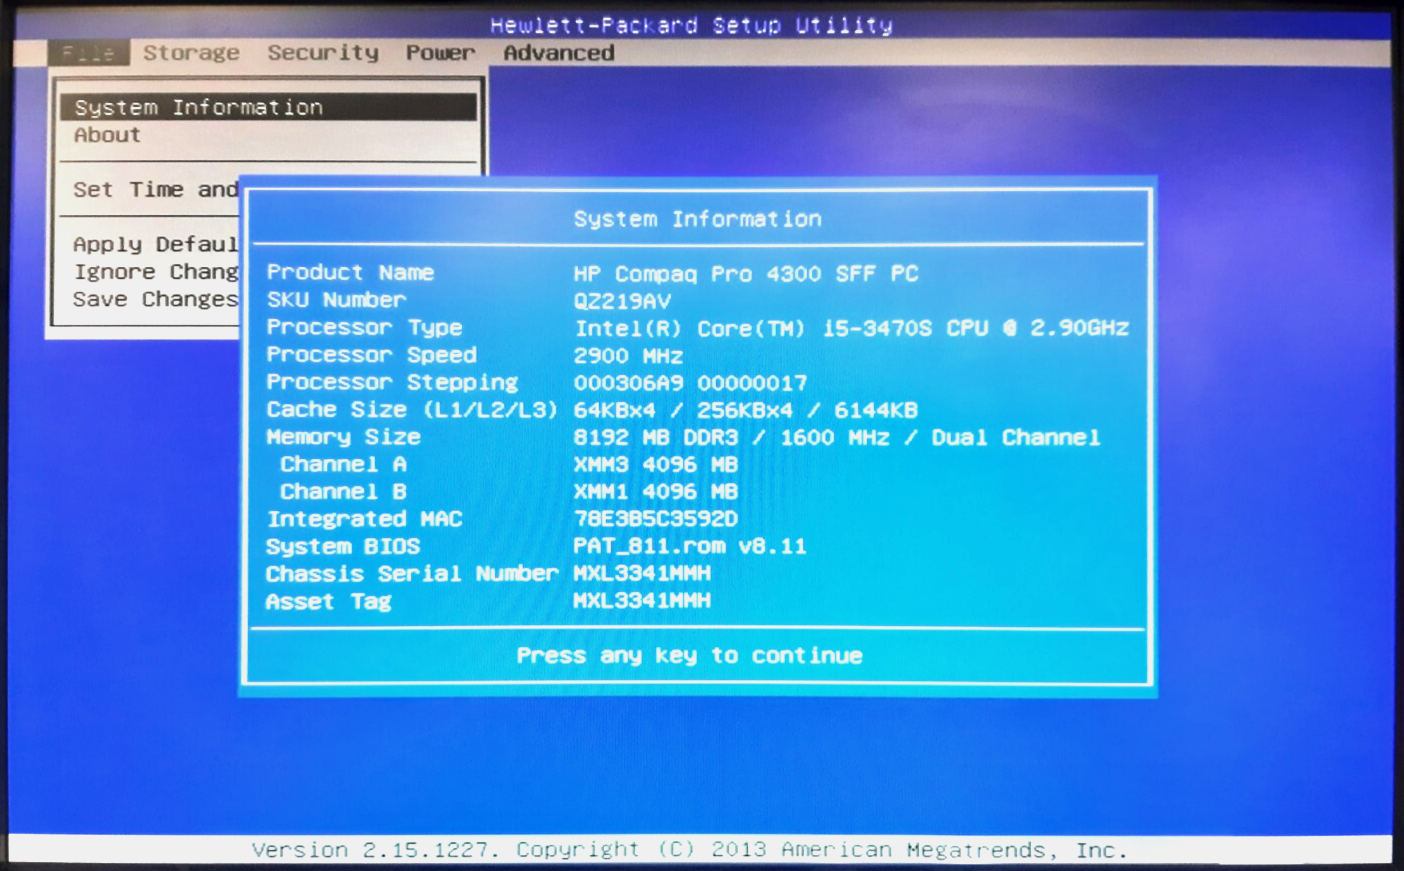Screen dimensions: 1404x871
Task: Open the Set Time and Date entry
Action: [x=155, y=190]
